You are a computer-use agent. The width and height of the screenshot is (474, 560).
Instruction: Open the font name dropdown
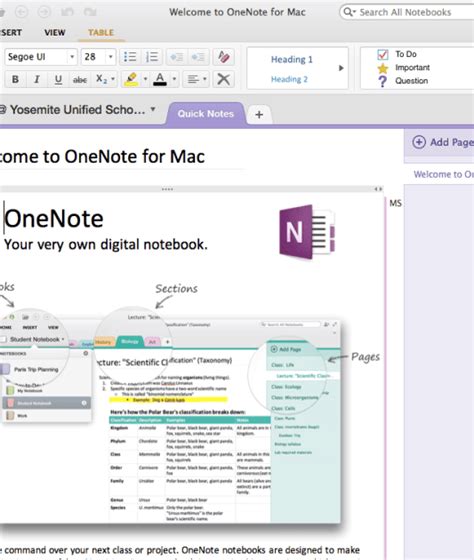[x=72, y=57]
